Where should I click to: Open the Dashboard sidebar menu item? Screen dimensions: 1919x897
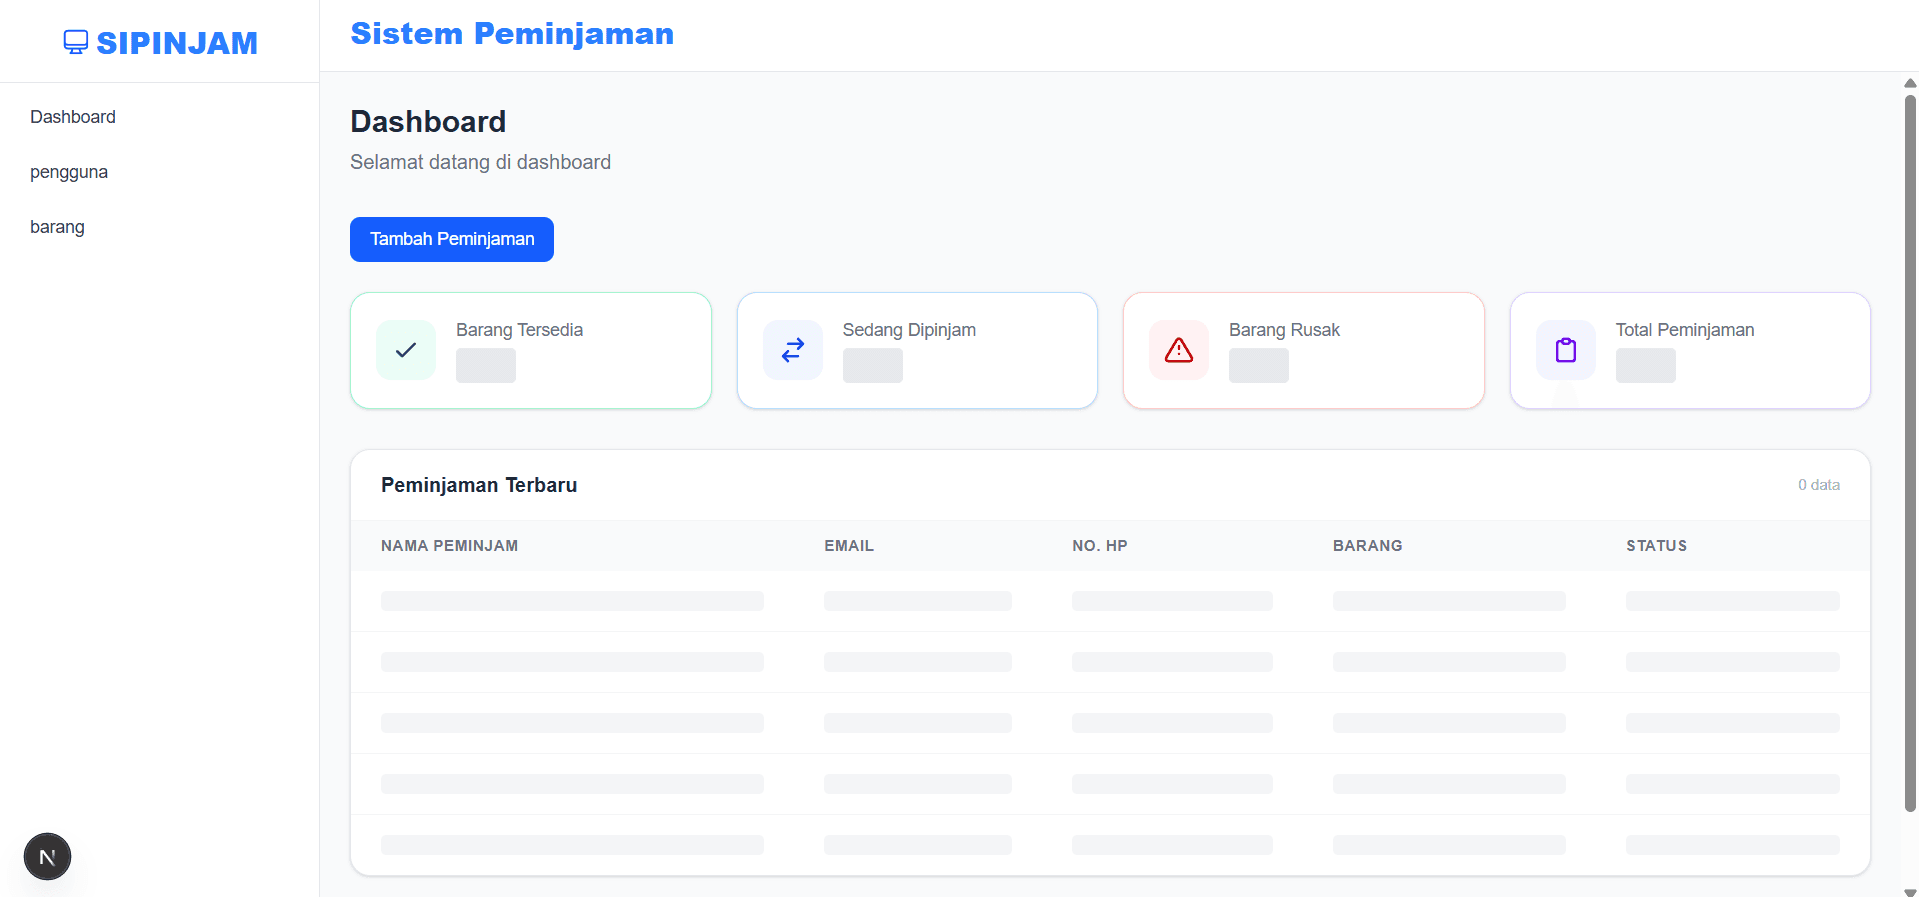click(x=73, y=117)
